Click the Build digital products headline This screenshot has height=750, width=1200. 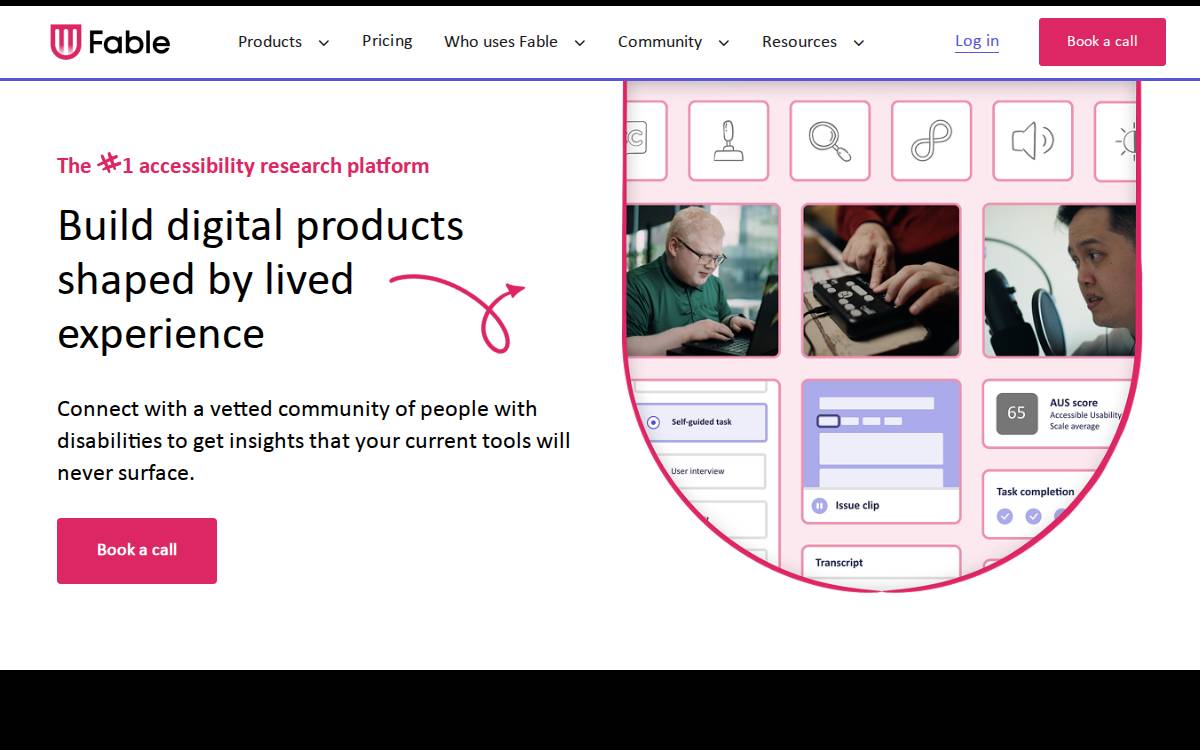(260, 279)
